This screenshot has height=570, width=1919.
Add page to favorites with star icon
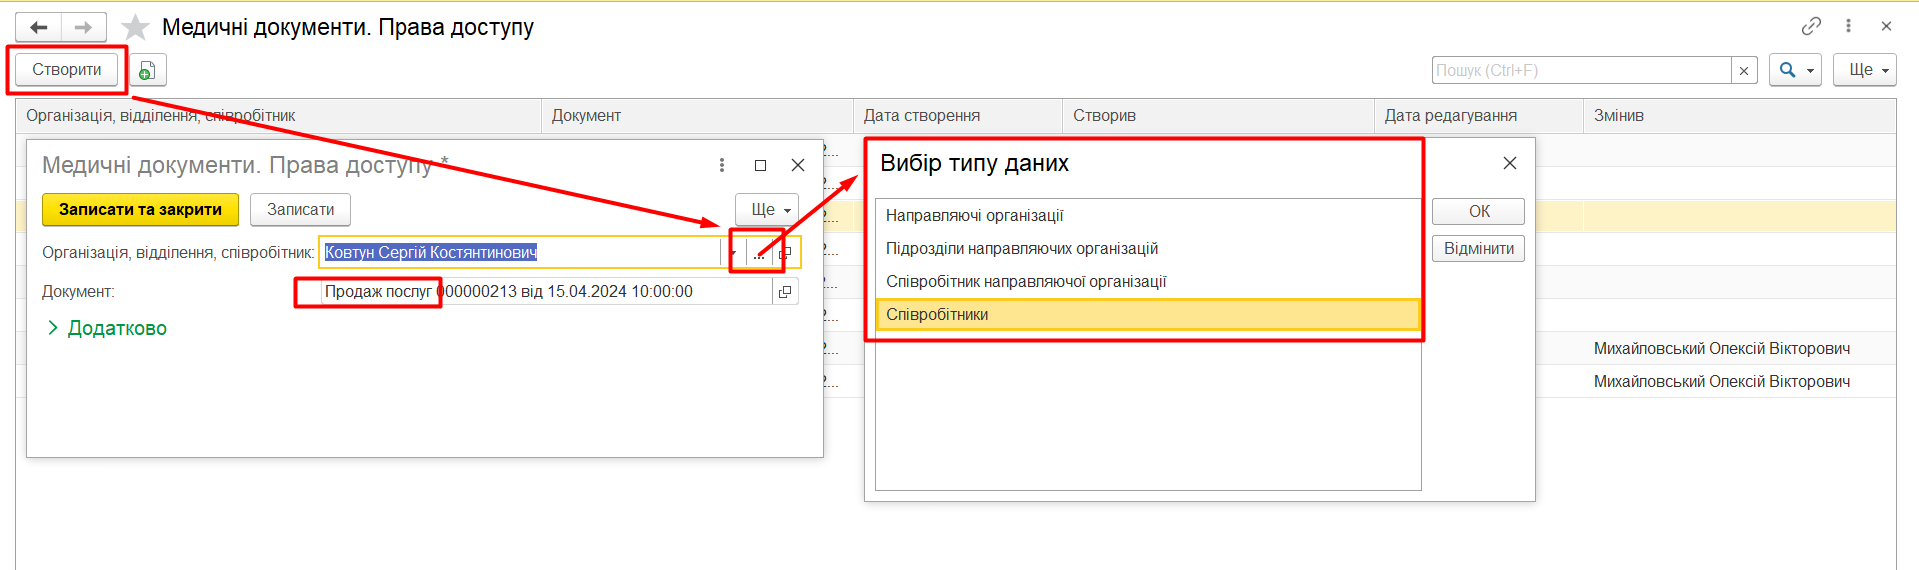(x=135, y=27)
